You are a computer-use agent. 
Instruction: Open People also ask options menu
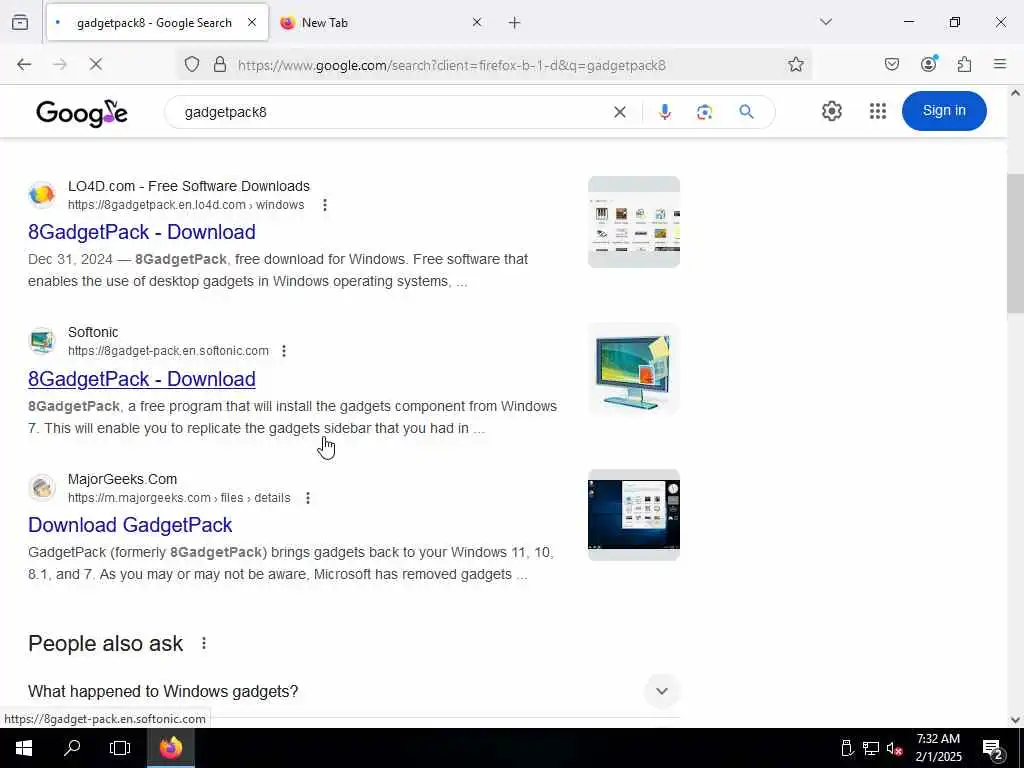204,643
